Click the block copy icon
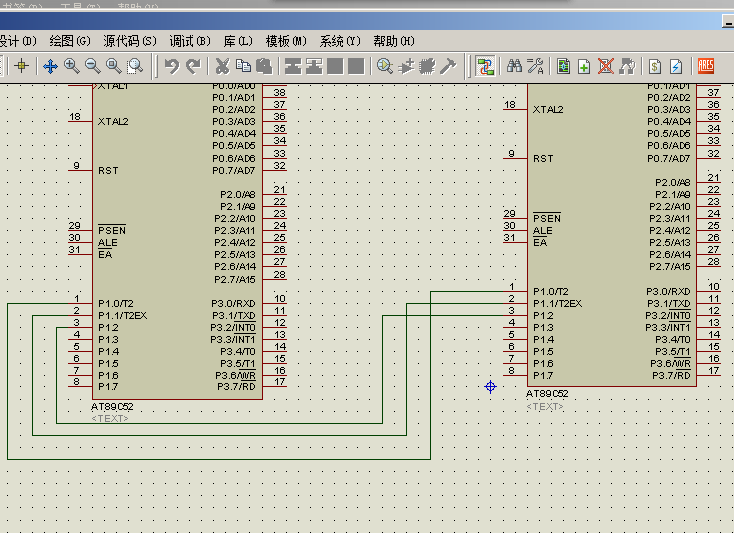 pyautogui.click(x=293, y=66)
